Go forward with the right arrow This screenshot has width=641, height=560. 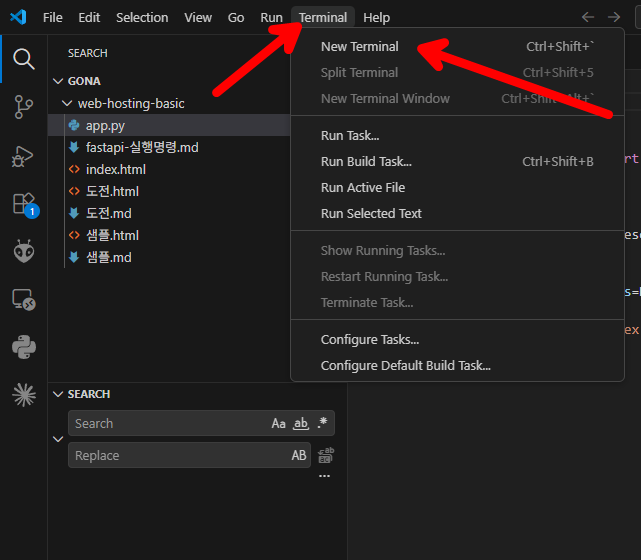click(x=614, y=17)
